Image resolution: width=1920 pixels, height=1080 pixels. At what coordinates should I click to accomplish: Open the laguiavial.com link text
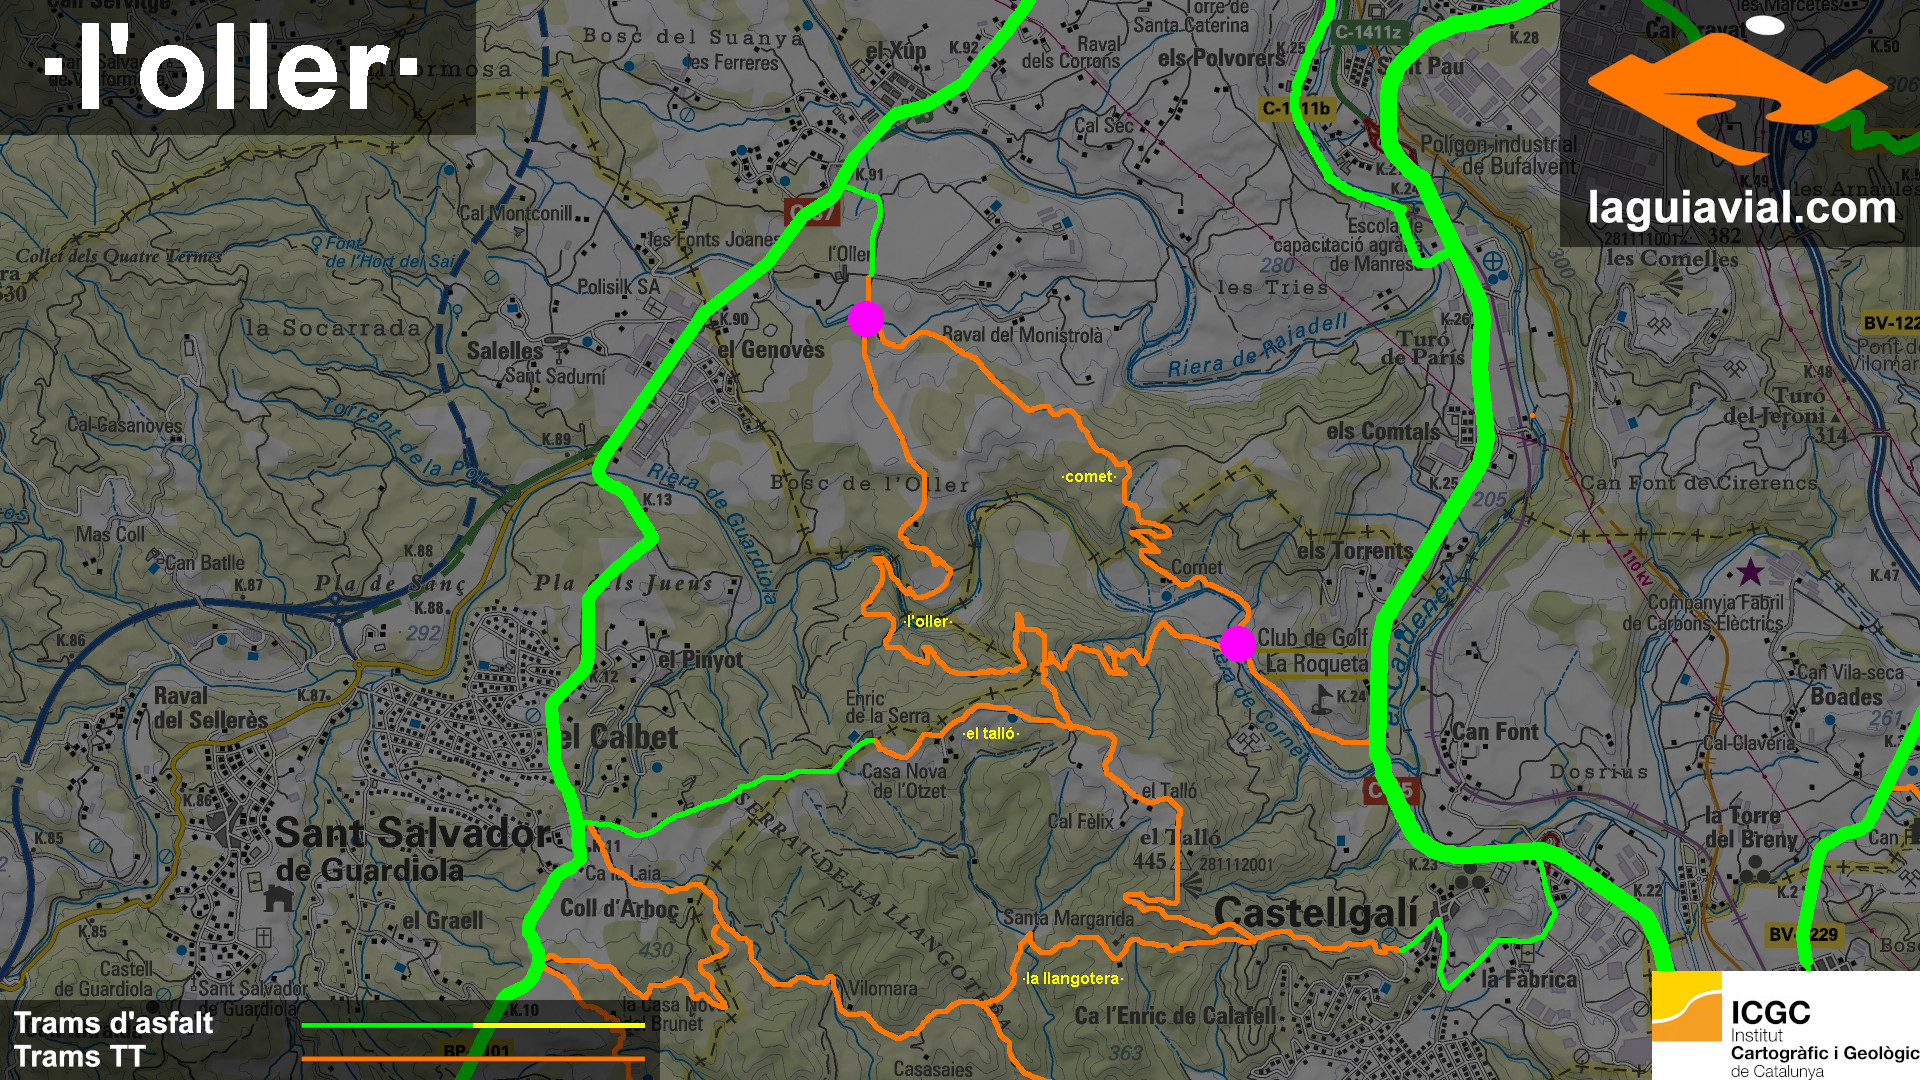1741,209
